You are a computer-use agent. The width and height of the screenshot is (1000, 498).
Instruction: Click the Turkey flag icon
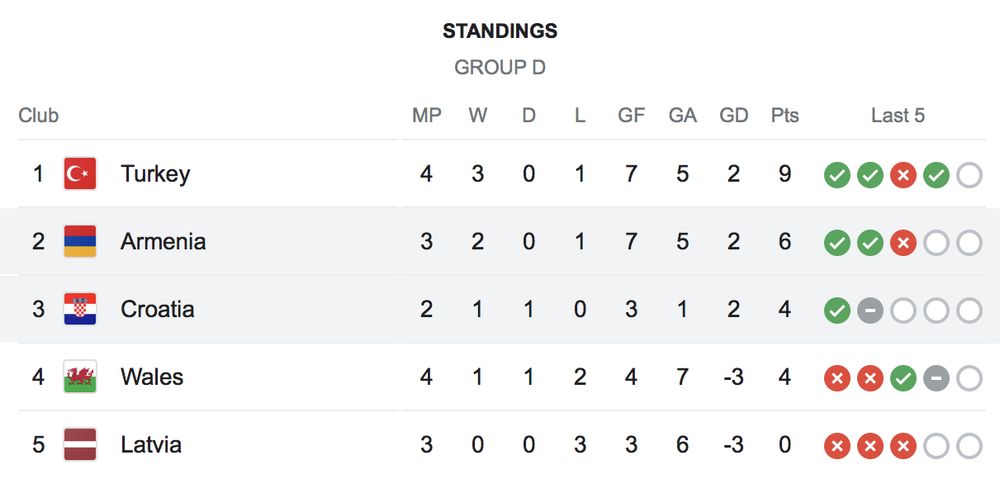pos(80,173)
